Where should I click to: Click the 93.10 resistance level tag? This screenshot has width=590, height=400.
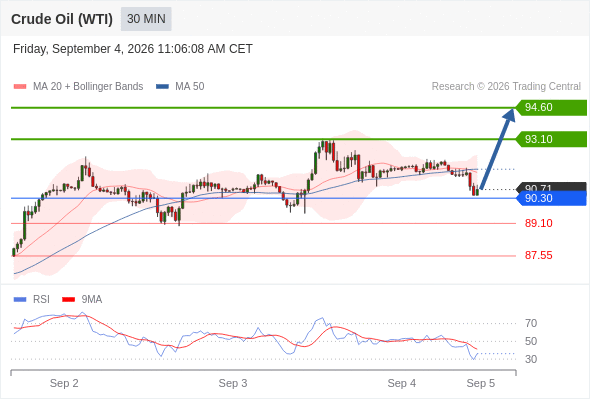pos(551,139)
